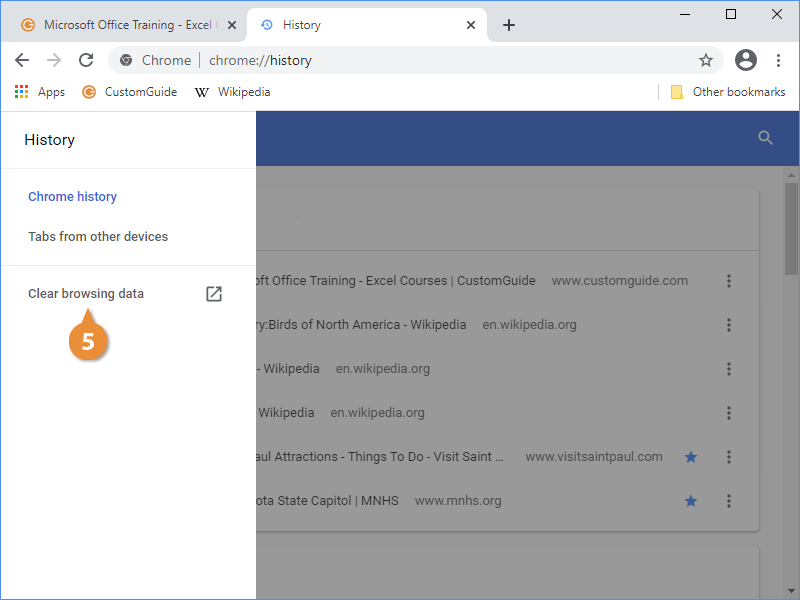
Task: Select the History tab
Action: 367,25
